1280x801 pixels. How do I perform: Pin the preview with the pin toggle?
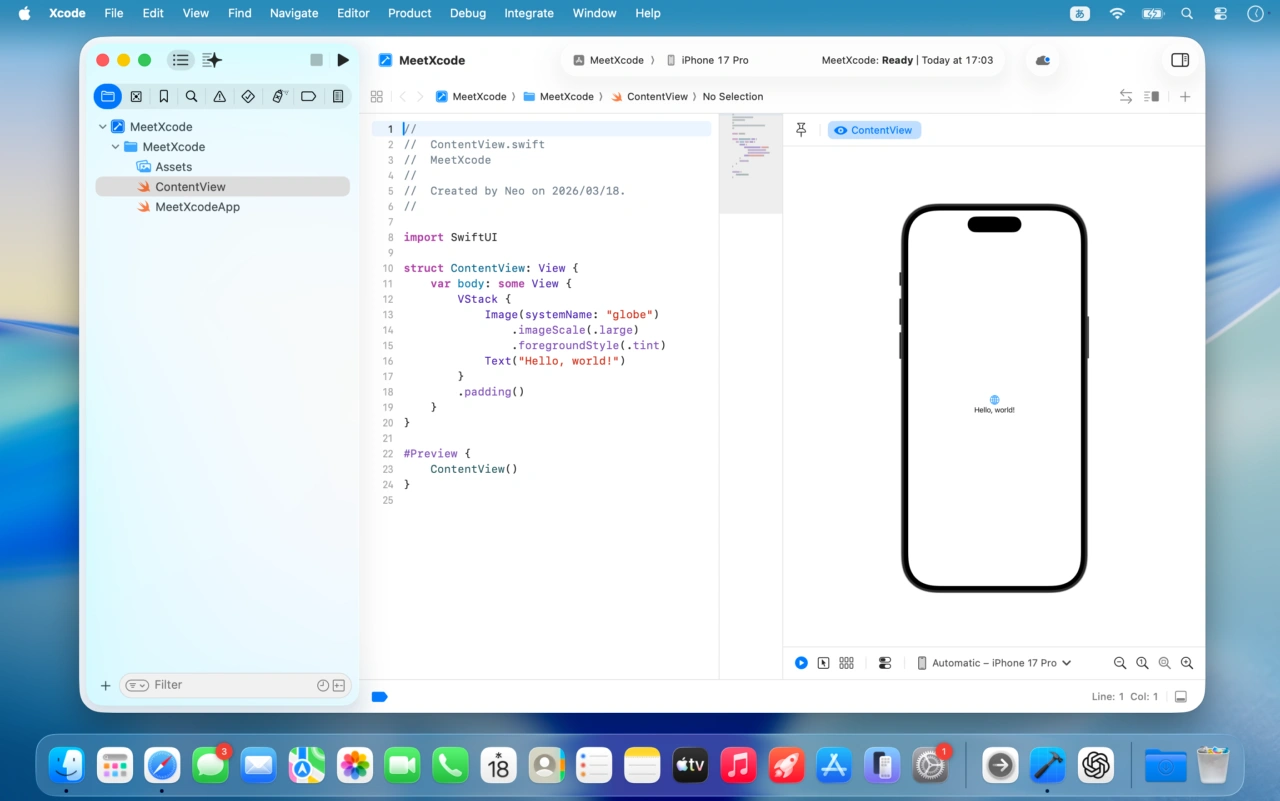800,129
